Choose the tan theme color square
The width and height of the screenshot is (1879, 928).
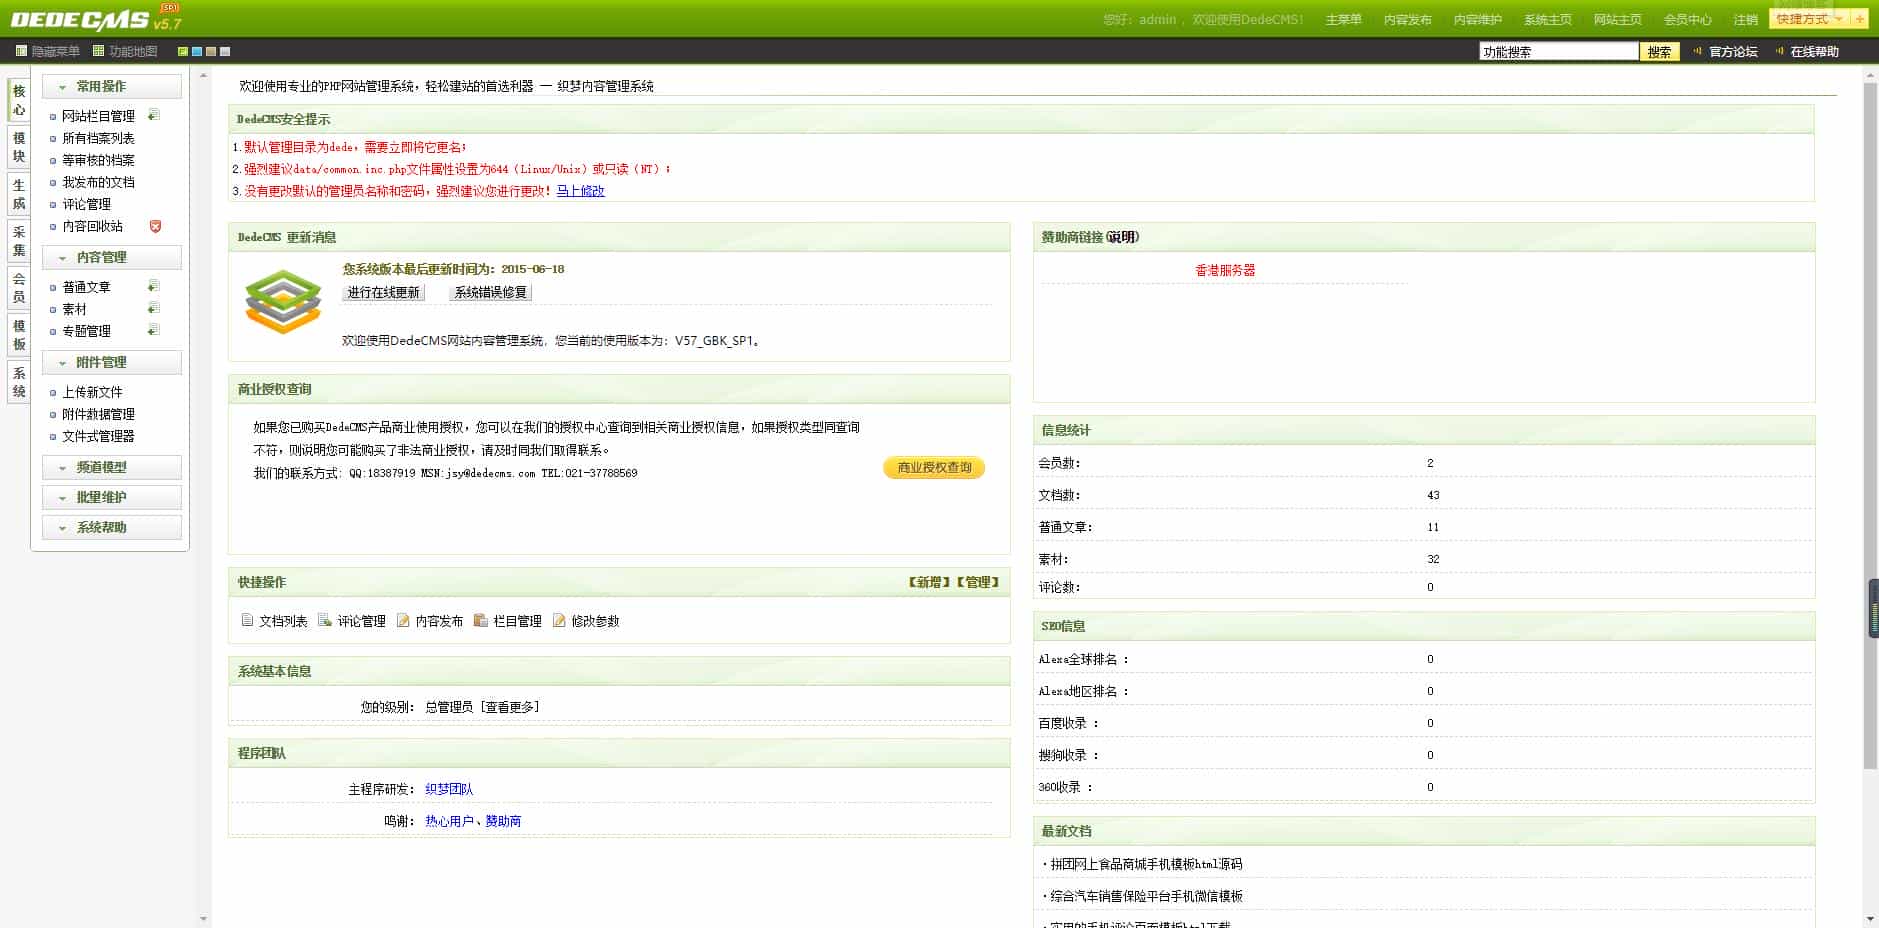(211, 51)
